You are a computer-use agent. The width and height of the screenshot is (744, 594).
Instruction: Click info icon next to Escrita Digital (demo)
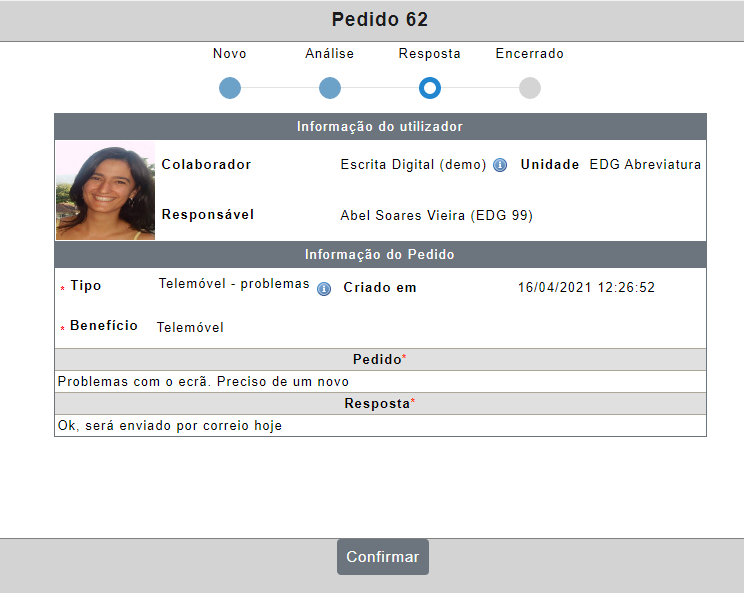click(x=500, y=165)
